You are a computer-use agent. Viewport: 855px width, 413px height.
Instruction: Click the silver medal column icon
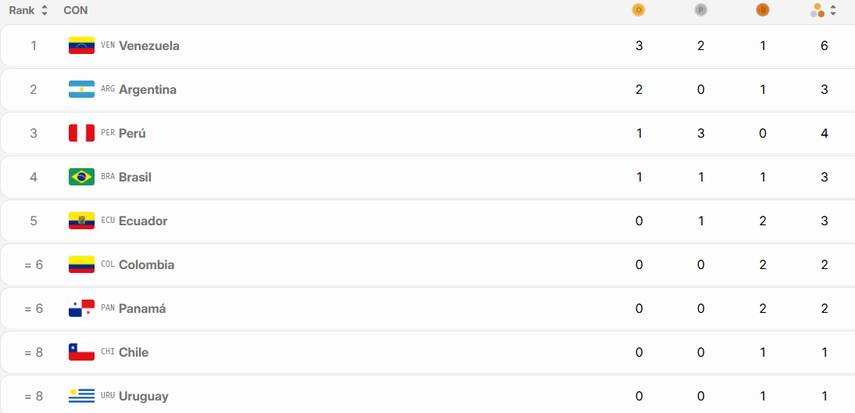[700, 10]
